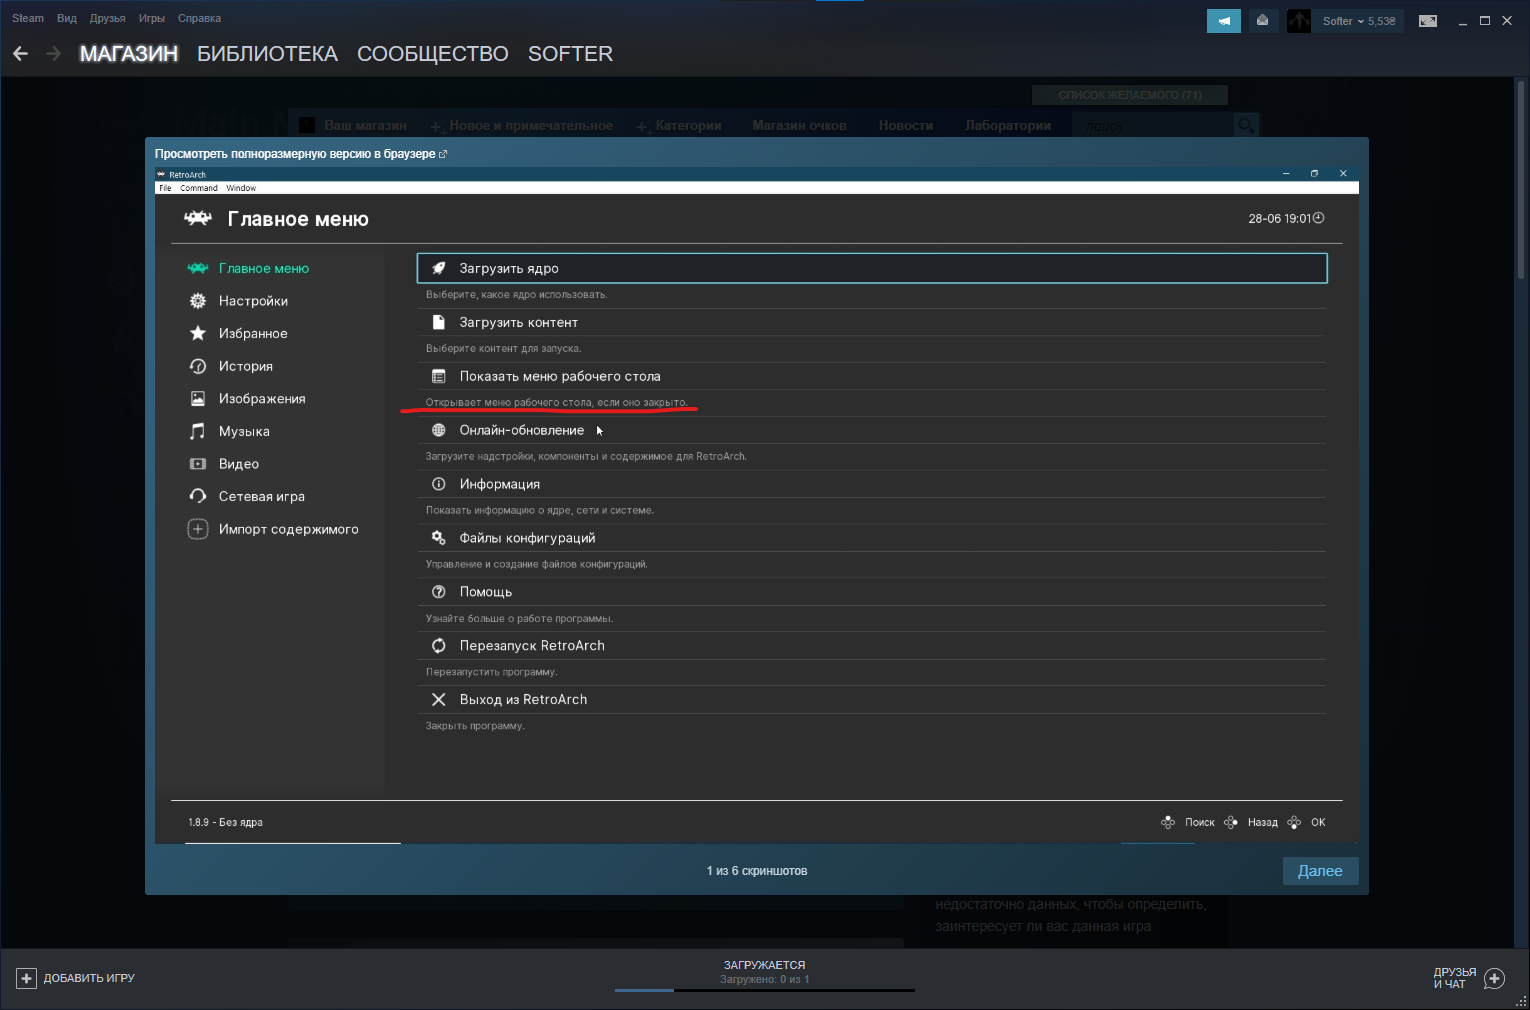This screenshot has height=1010, width=1530.
Task: Click the X icon for Выход из RetroArch
Action: click(x=438, y=700)
